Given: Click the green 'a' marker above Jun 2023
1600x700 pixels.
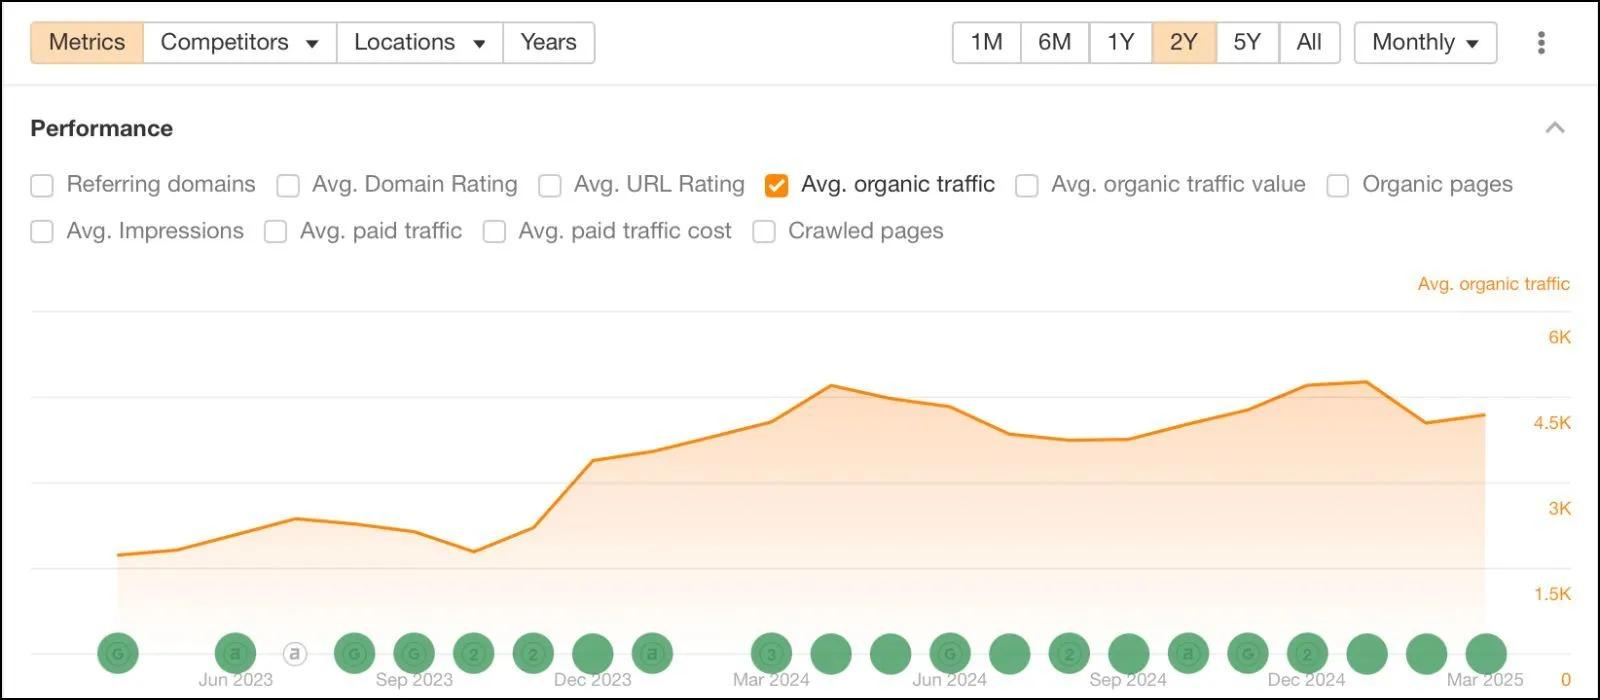Looking at the screenshot, I should (x=236, y=654).
